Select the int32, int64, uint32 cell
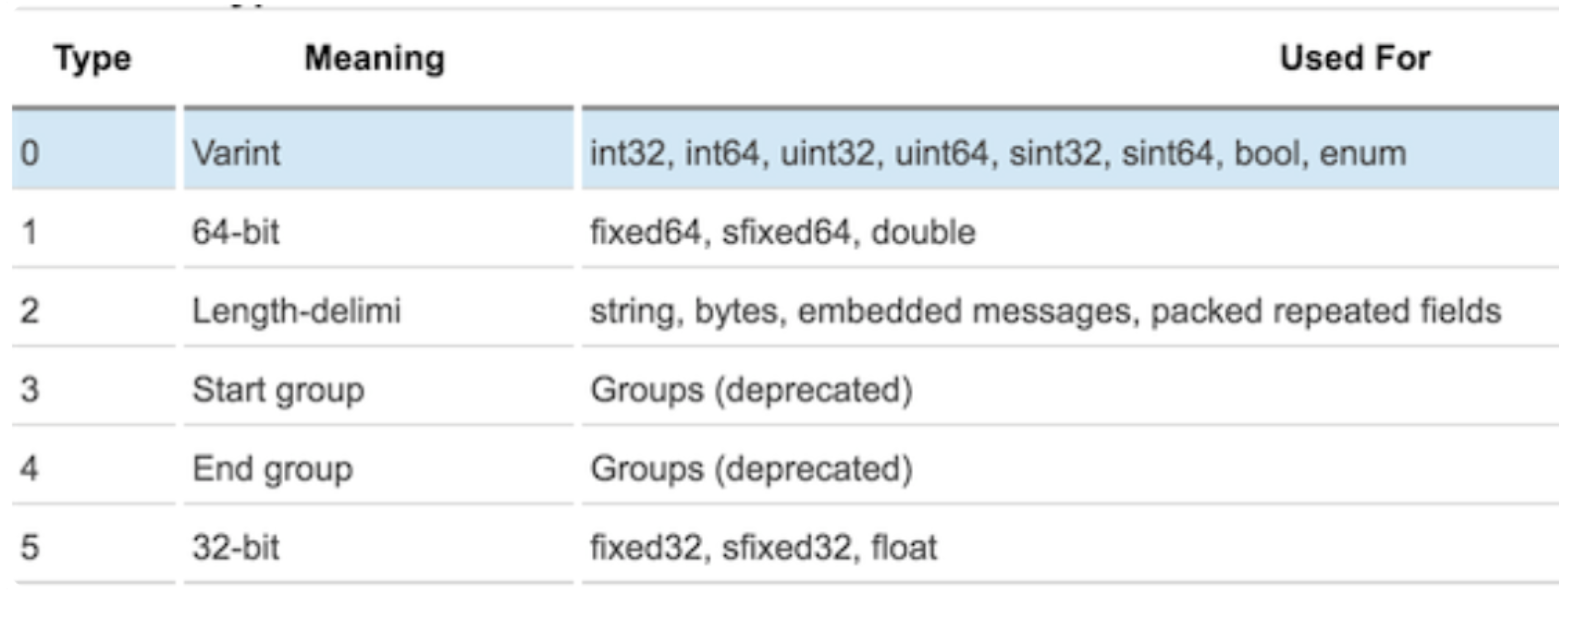This screenshot has width=1580, height=644. tap(997, 153)
